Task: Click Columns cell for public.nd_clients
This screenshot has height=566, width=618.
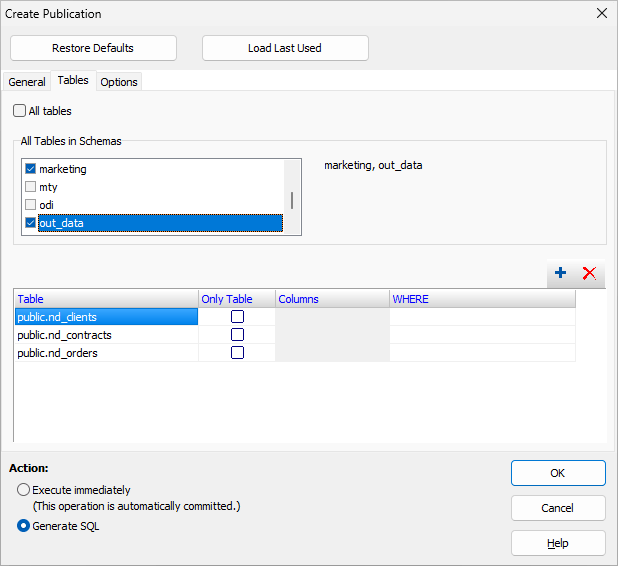Action: click(332, 317)
